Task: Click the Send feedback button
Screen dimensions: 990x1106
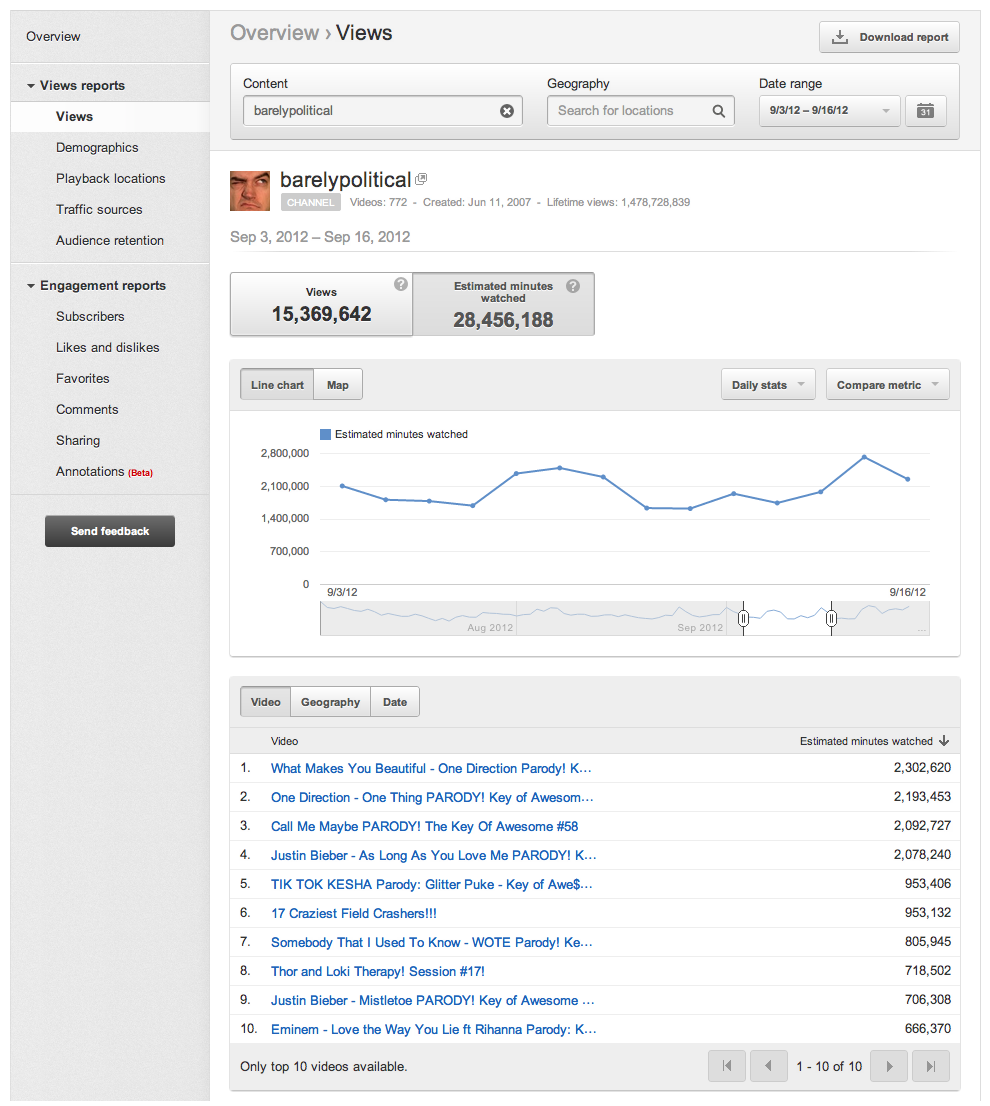Action: click(110, 531)
